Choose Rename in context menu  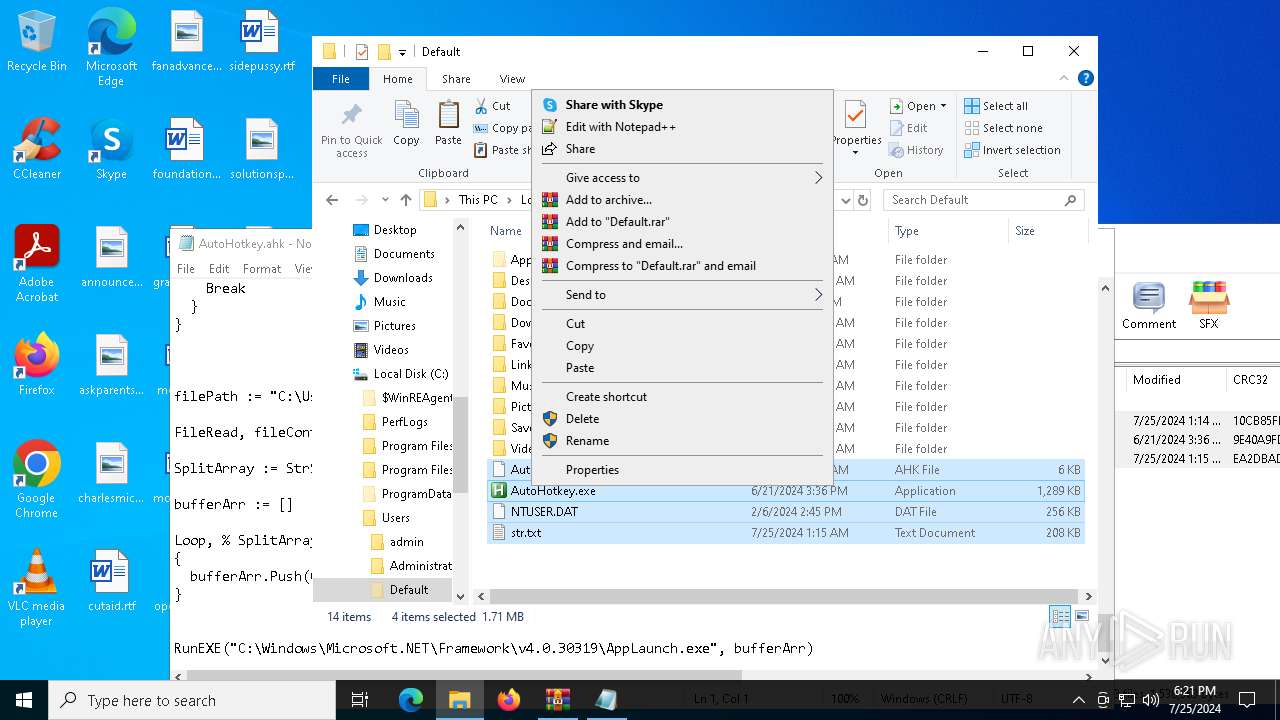click(x=682, y=441)
